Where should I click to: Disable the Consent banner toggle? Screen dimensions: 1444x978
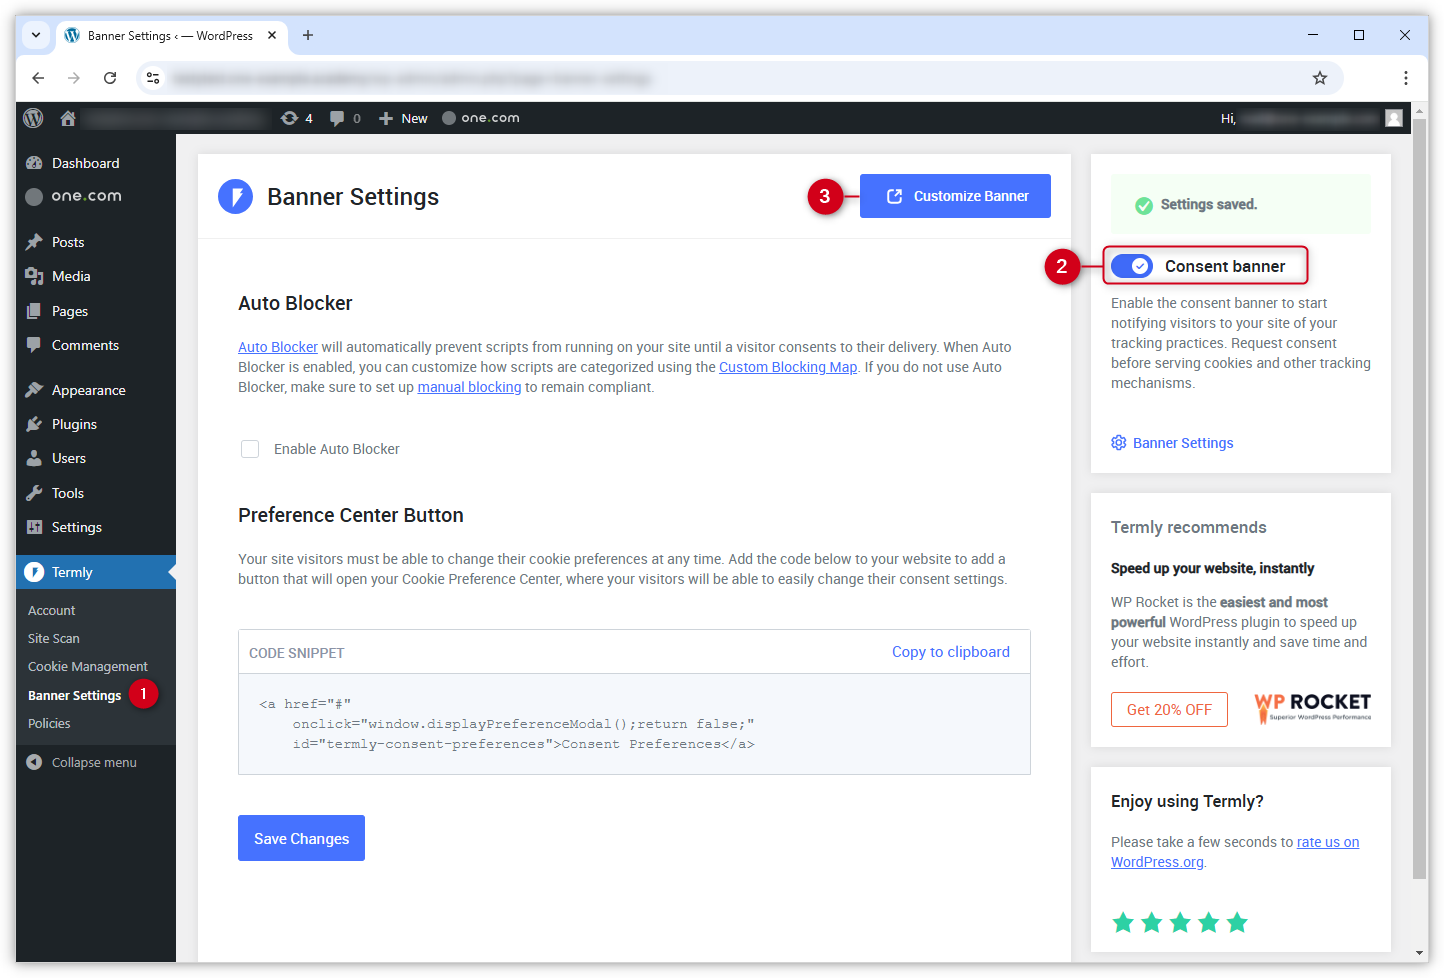1132,265
